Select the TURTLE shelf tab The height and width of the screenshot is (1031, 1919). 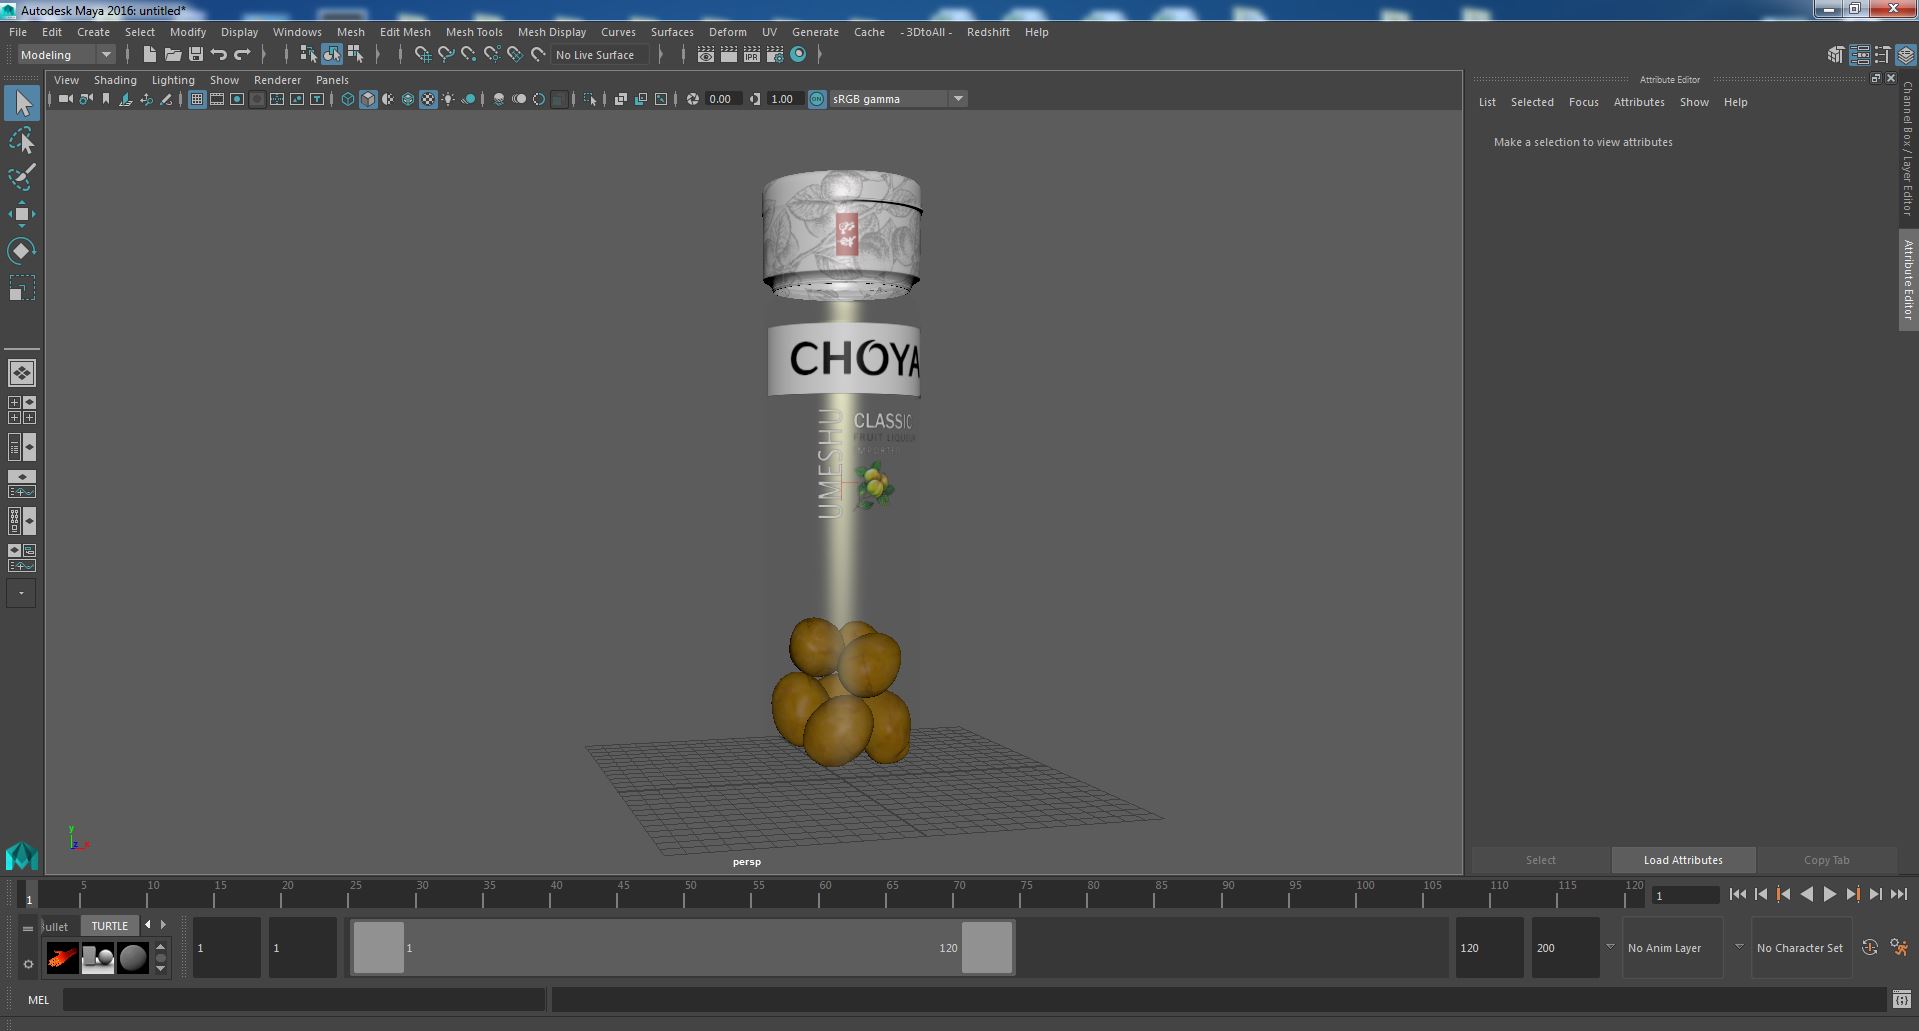tap(110, 926)
